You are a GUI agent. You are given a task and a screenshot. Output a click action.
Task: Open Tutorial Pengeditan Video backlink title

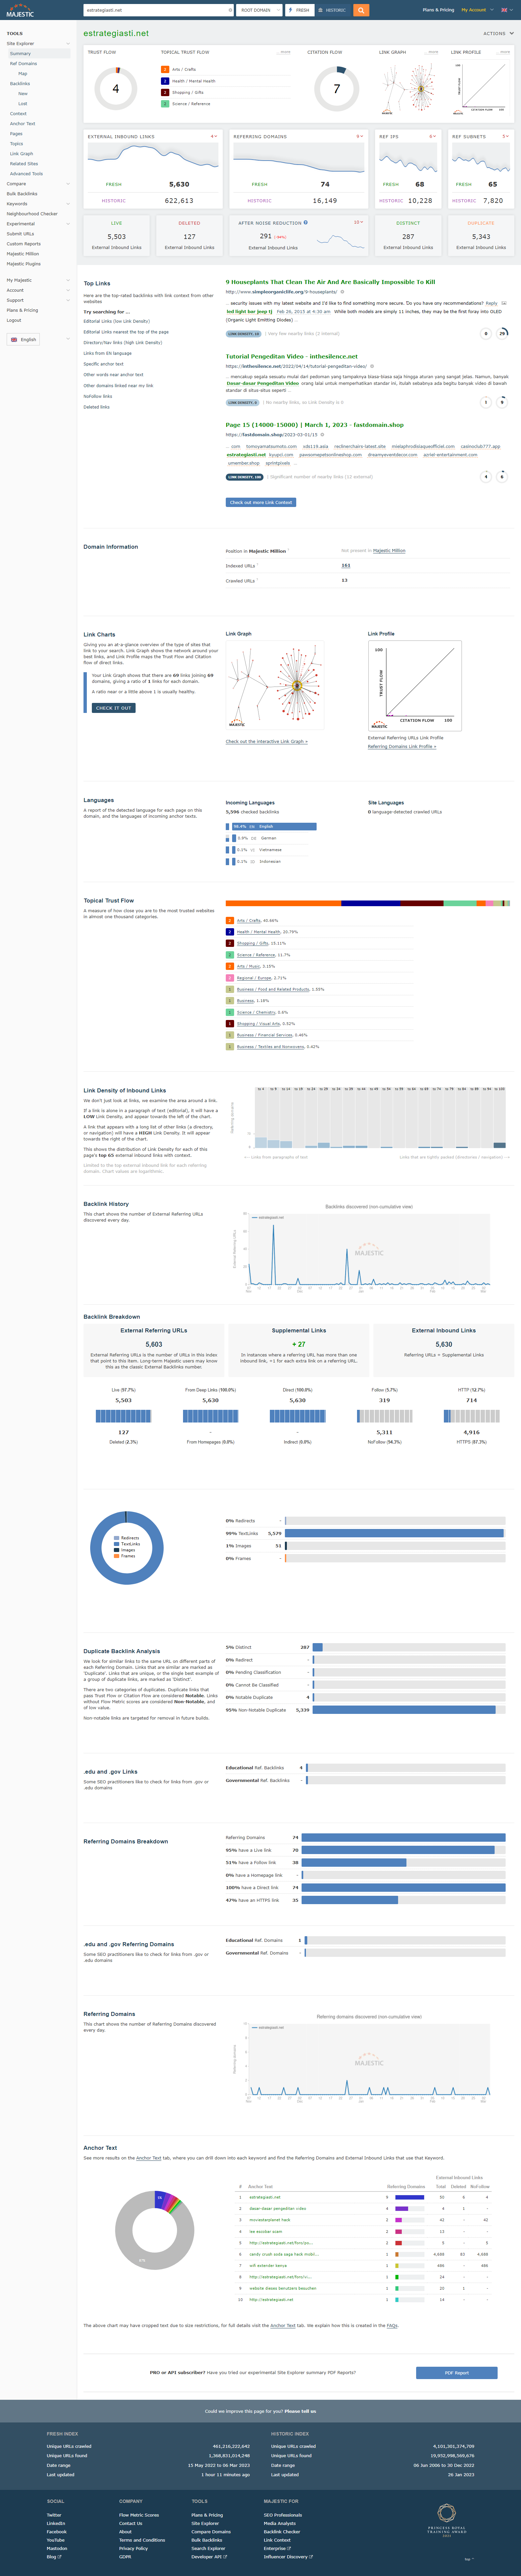[291, 356]
